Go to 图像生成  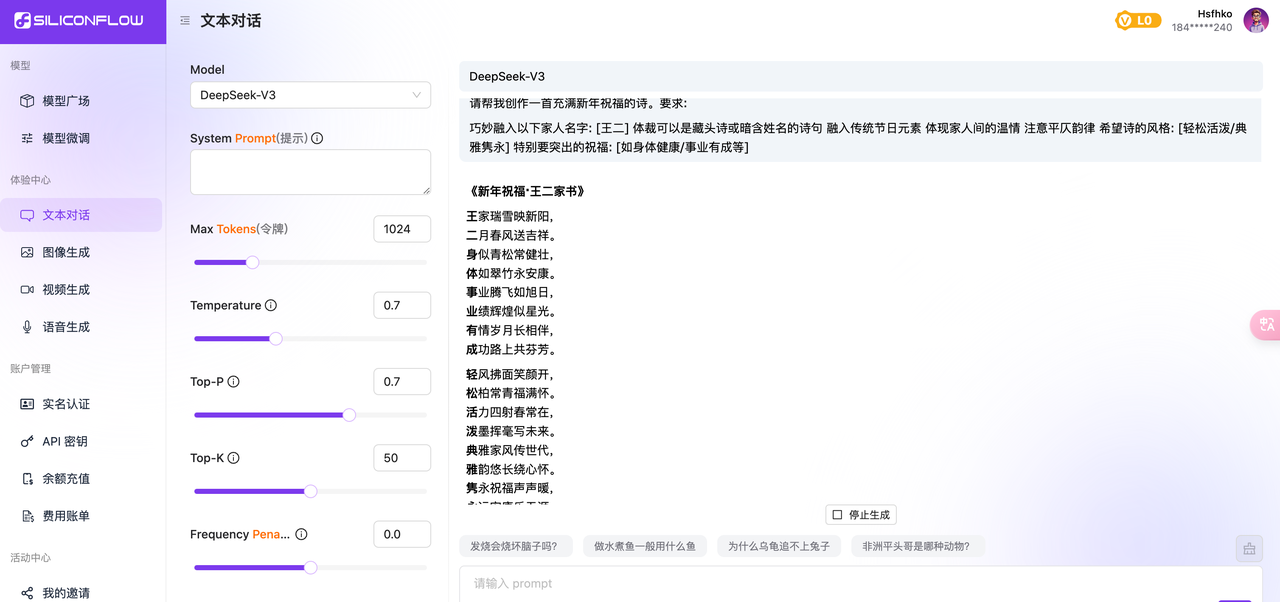tap(82, 252)
